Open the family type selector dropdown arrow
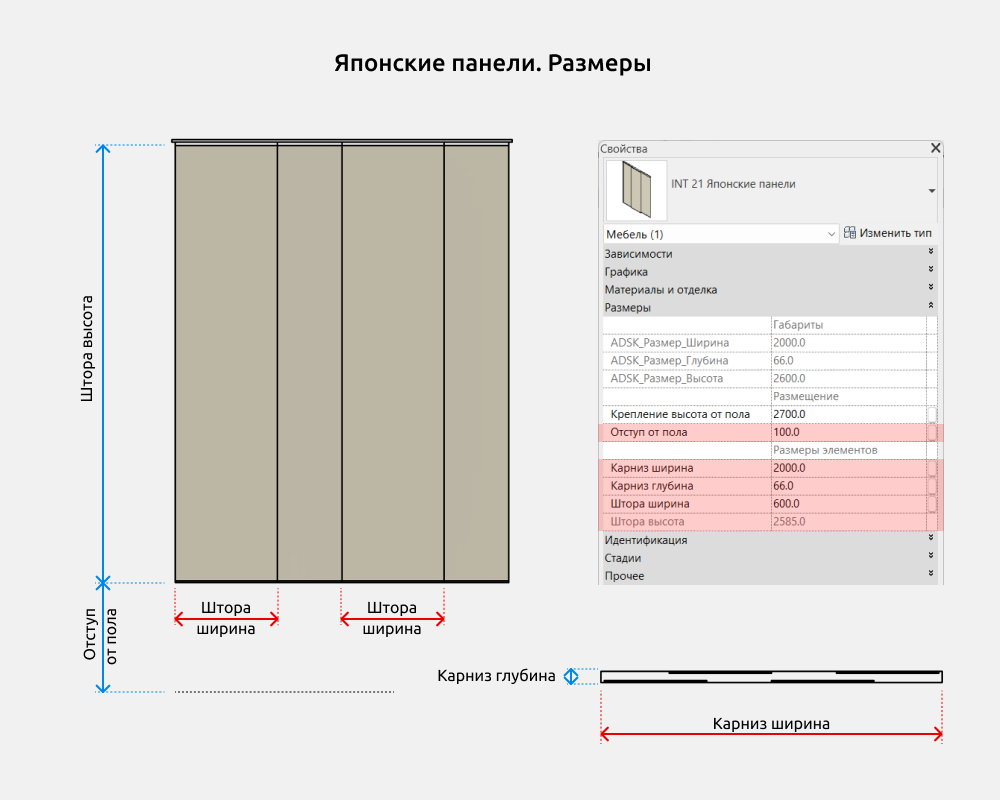1000x800 pixels. click(932, 191)
